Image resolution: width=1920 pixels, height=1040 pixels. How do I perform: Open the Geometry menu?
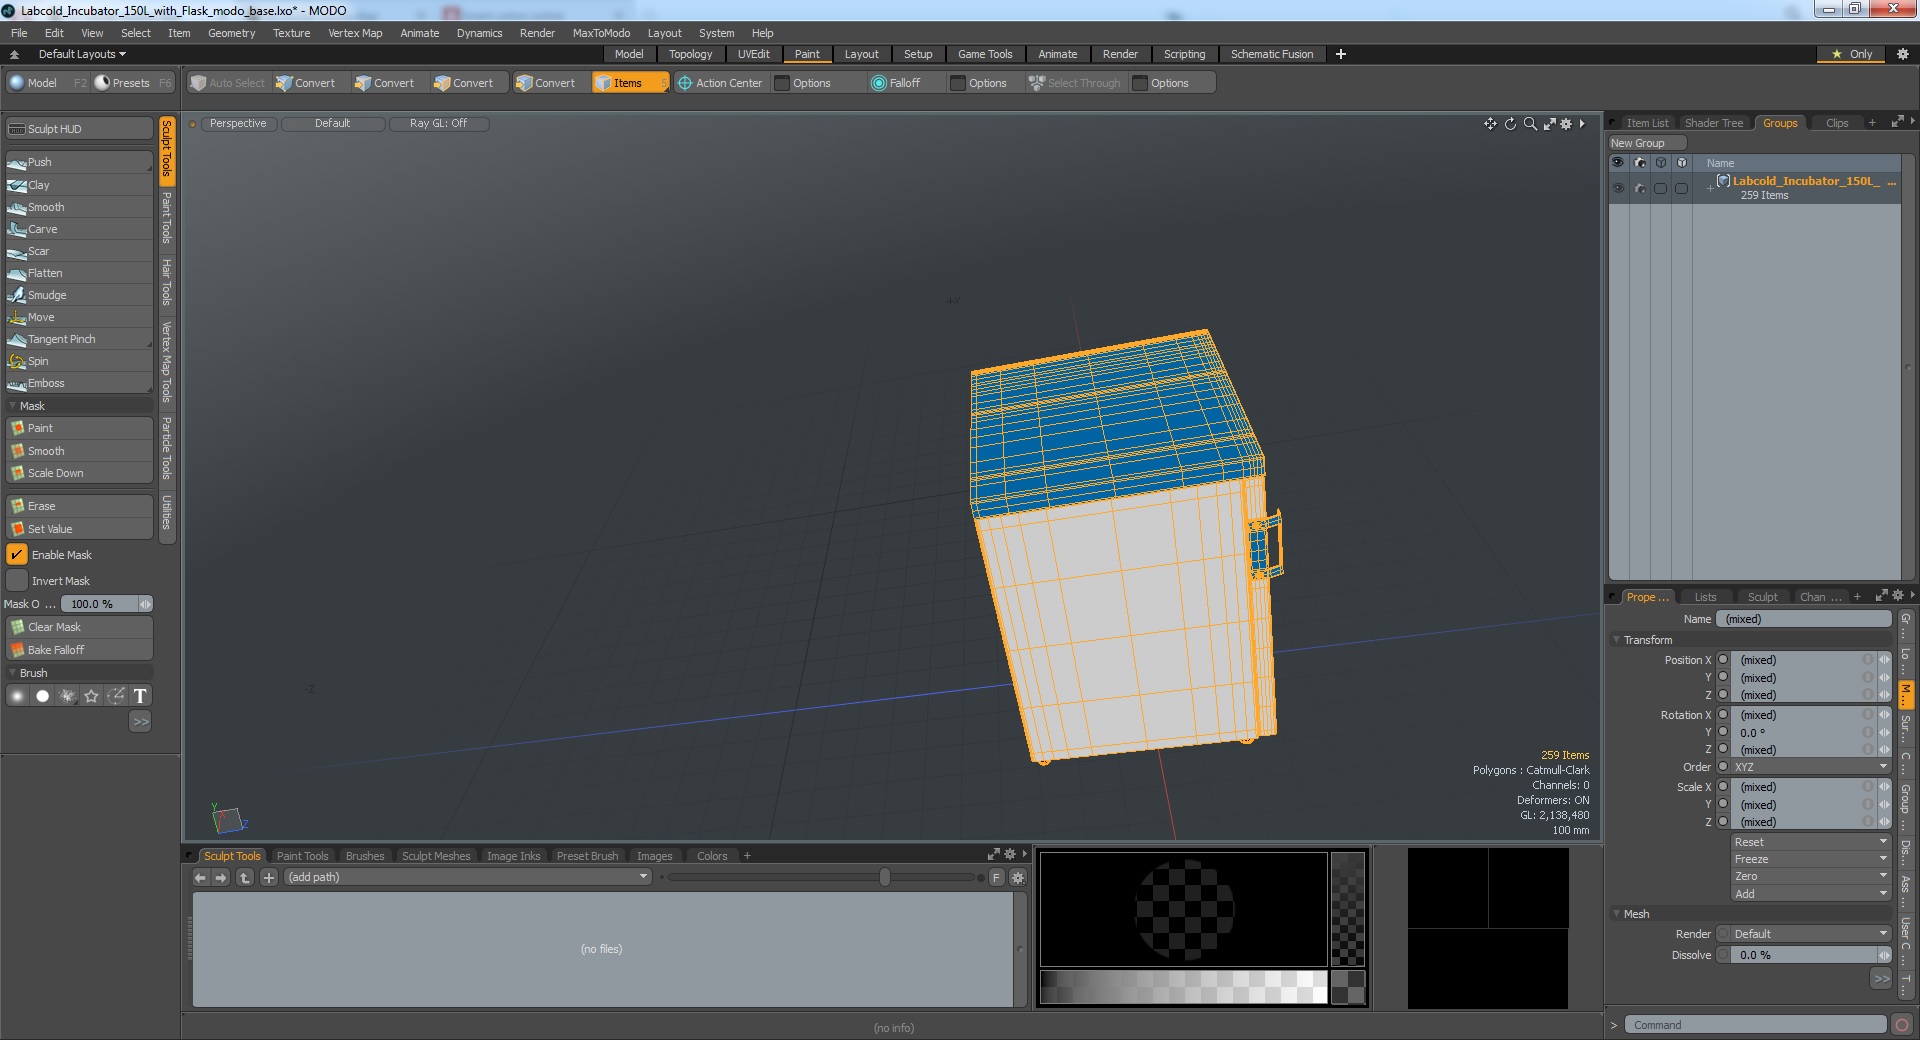coord(231,33)
